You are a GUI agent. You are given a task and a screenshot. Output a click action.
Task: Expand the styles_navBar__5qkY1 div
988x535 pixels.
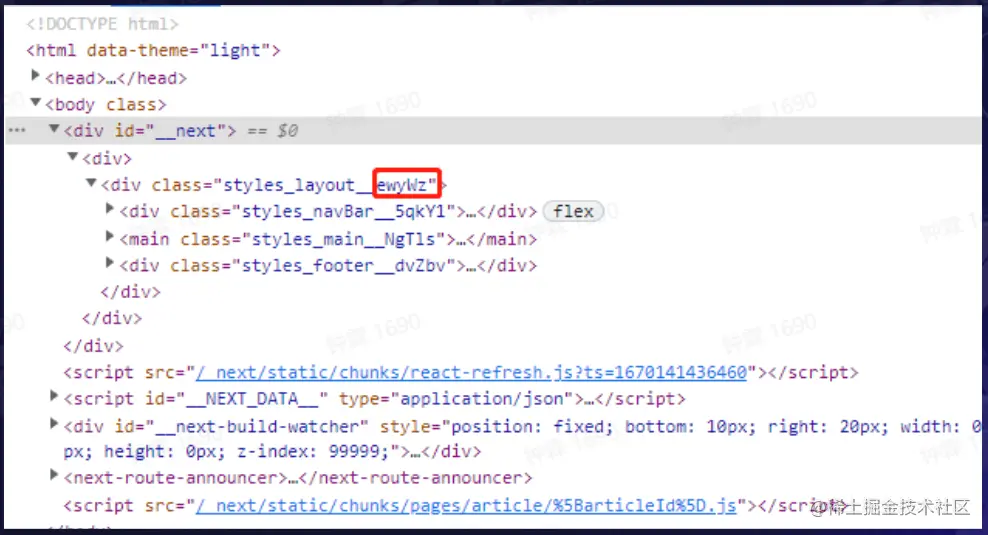110,209
